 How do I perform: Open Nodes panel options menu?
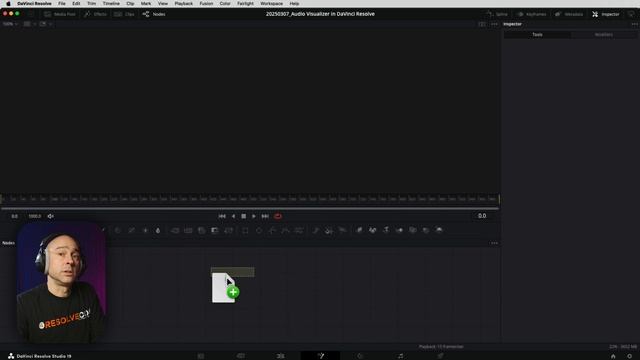[x=494, y=243]
